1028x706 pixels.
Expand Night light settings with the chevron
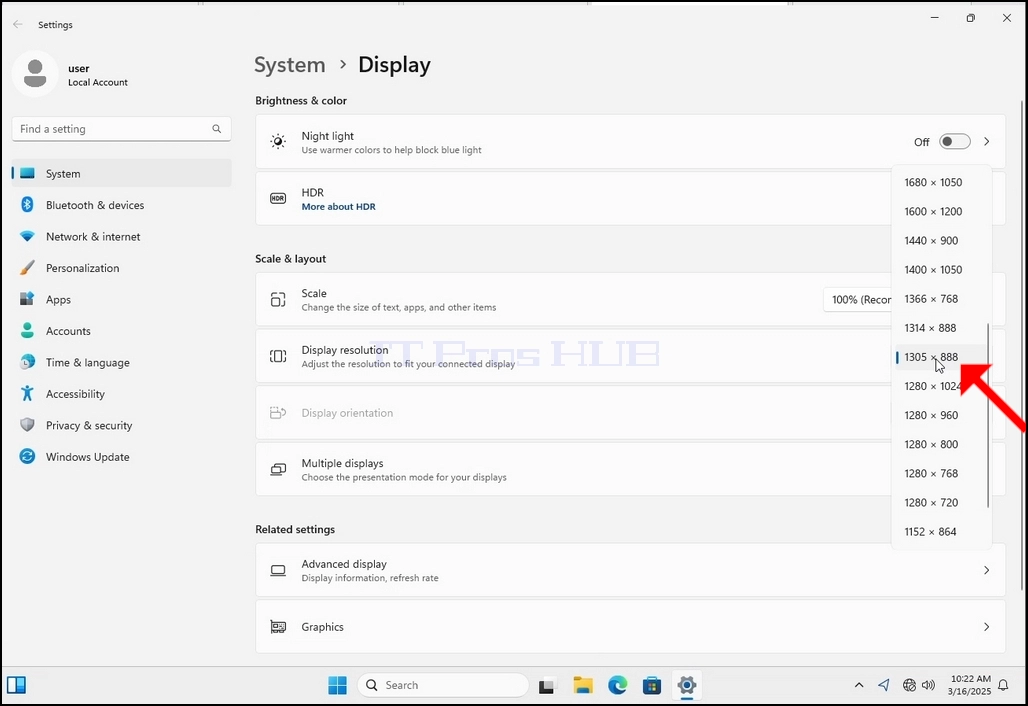[987, 142]
